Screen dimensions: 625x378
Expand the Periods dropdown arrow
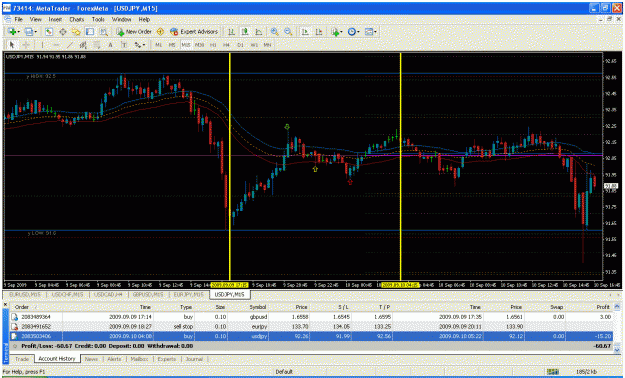pos(358,32)
